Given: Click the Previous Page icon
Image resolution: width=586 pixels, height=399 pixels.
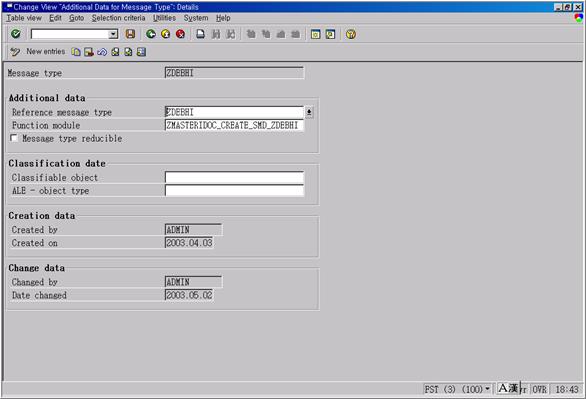Looking at the screenshot, I should tap(266, 34).
